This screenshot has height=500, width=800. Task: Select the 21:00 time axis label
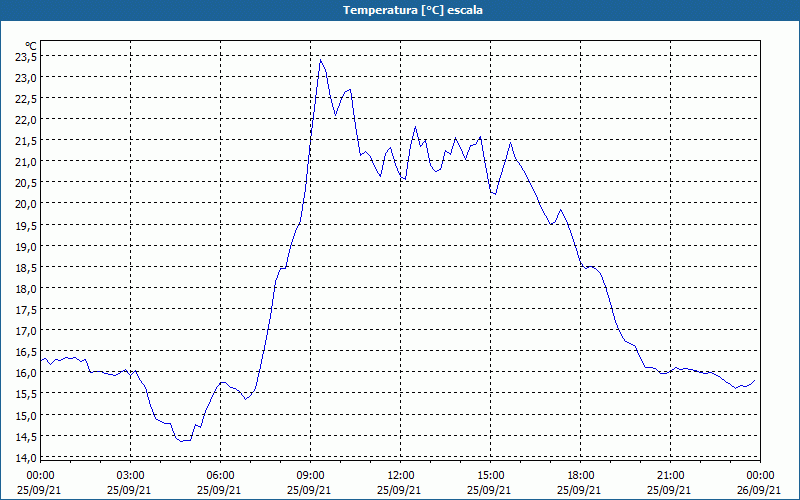[x=670, y=476]
